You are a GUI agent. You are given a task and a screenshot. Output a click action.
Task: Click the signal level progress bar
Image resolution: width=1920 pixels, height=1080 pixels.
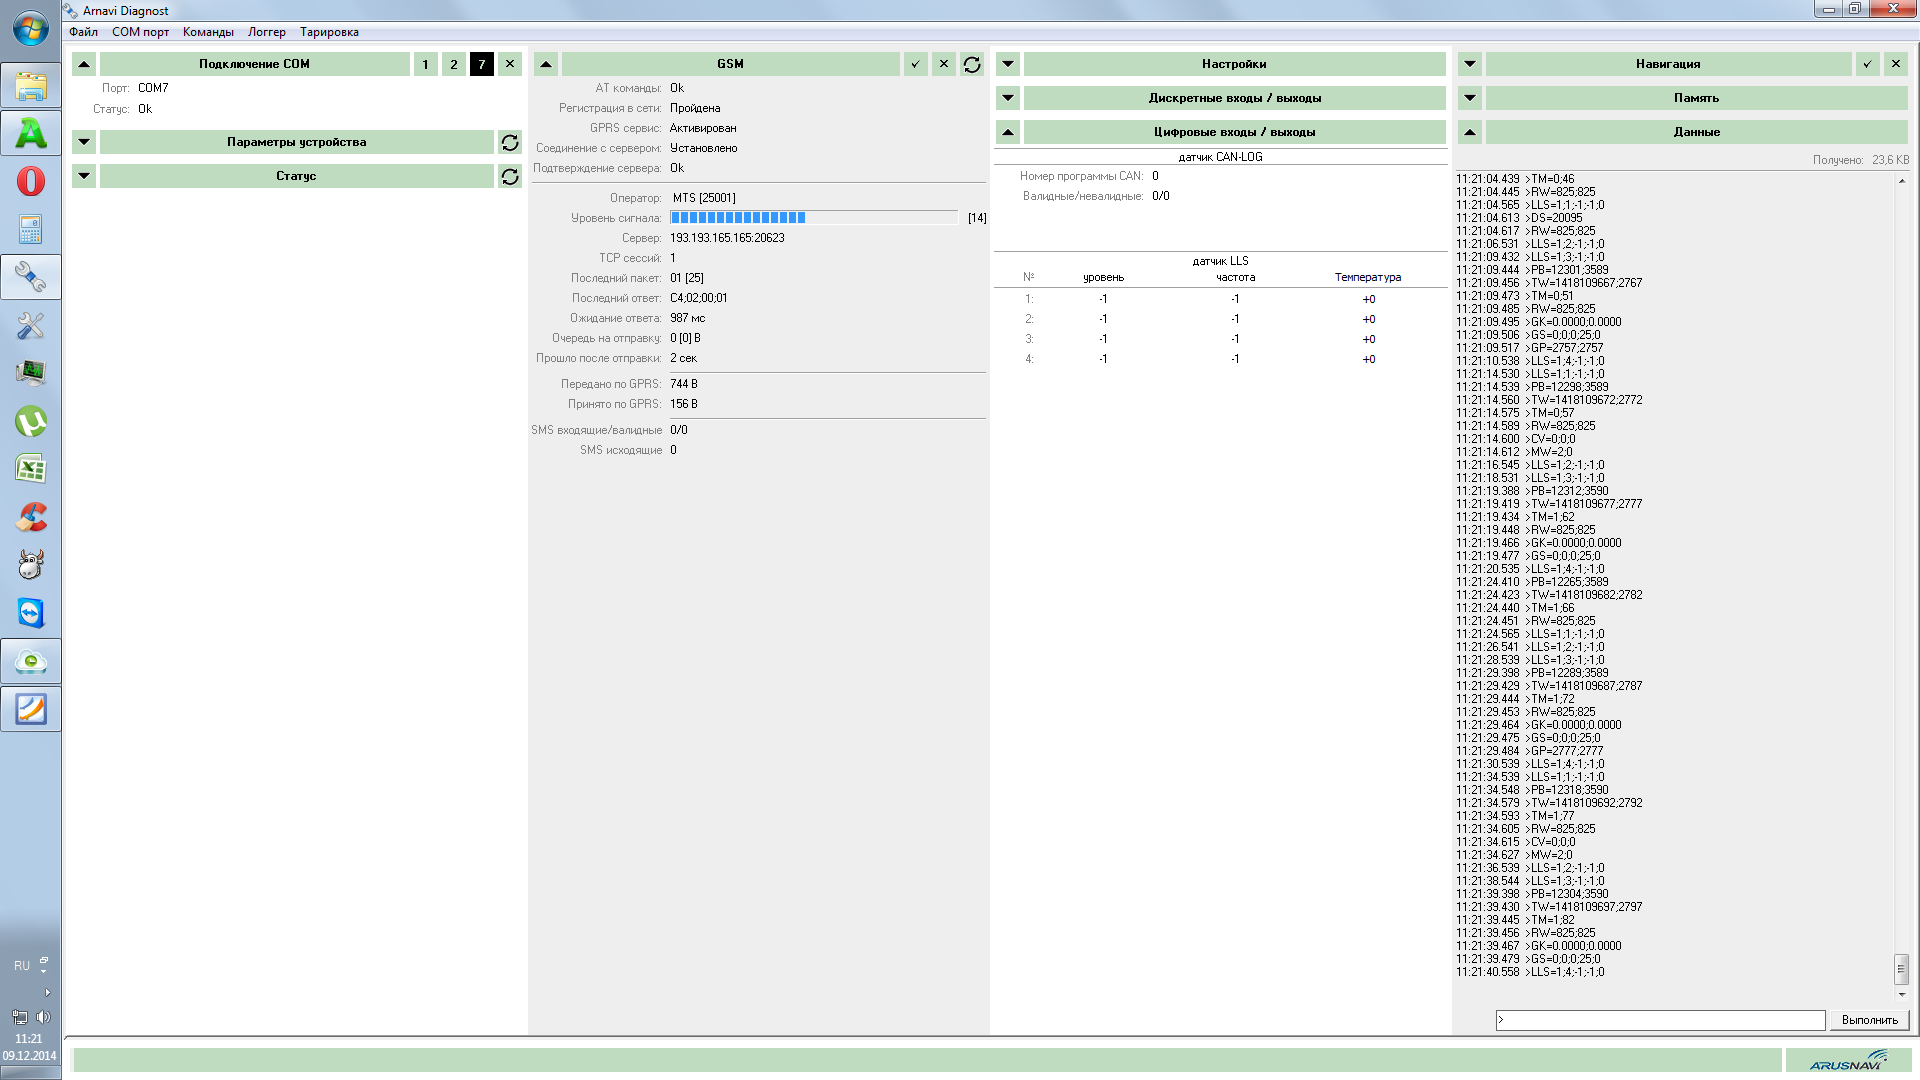(814, 218)
